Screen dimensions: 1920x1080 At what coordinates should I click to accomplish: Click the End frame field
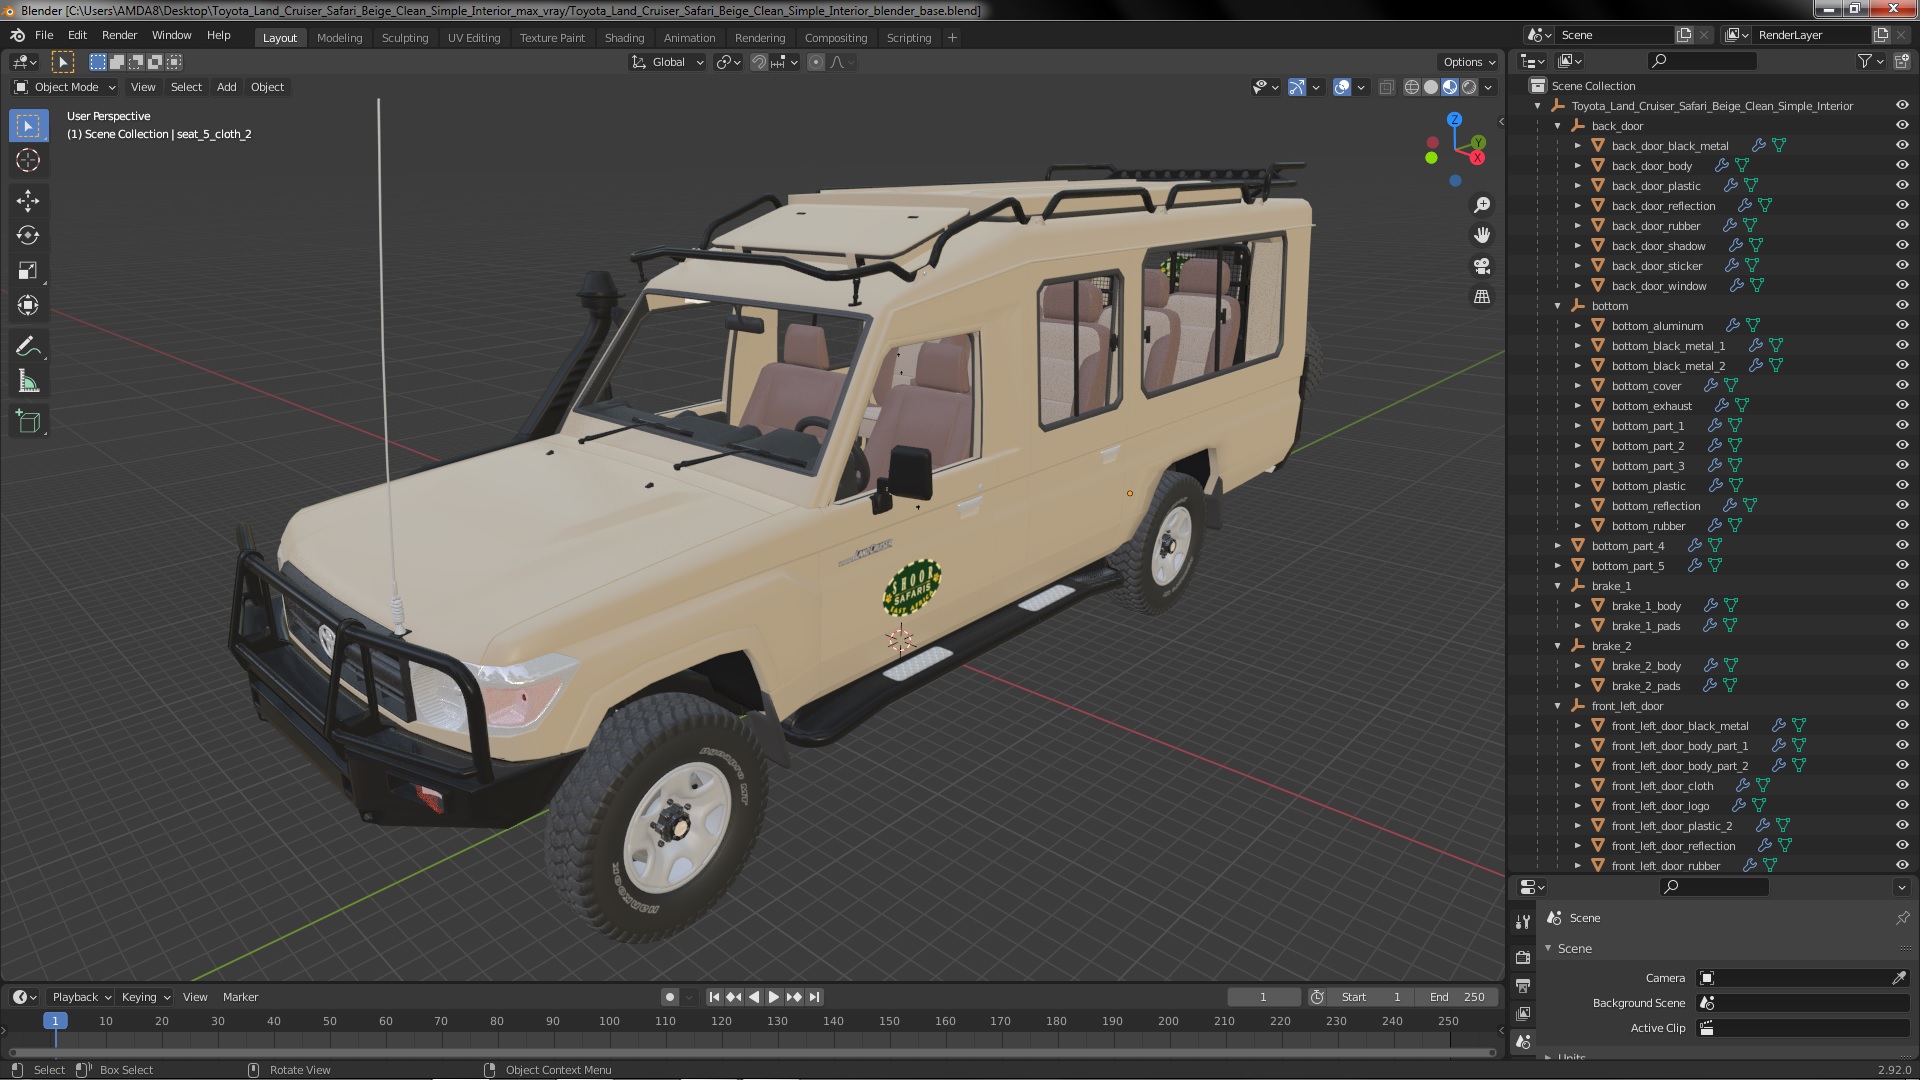click(x=1457, y=997)
